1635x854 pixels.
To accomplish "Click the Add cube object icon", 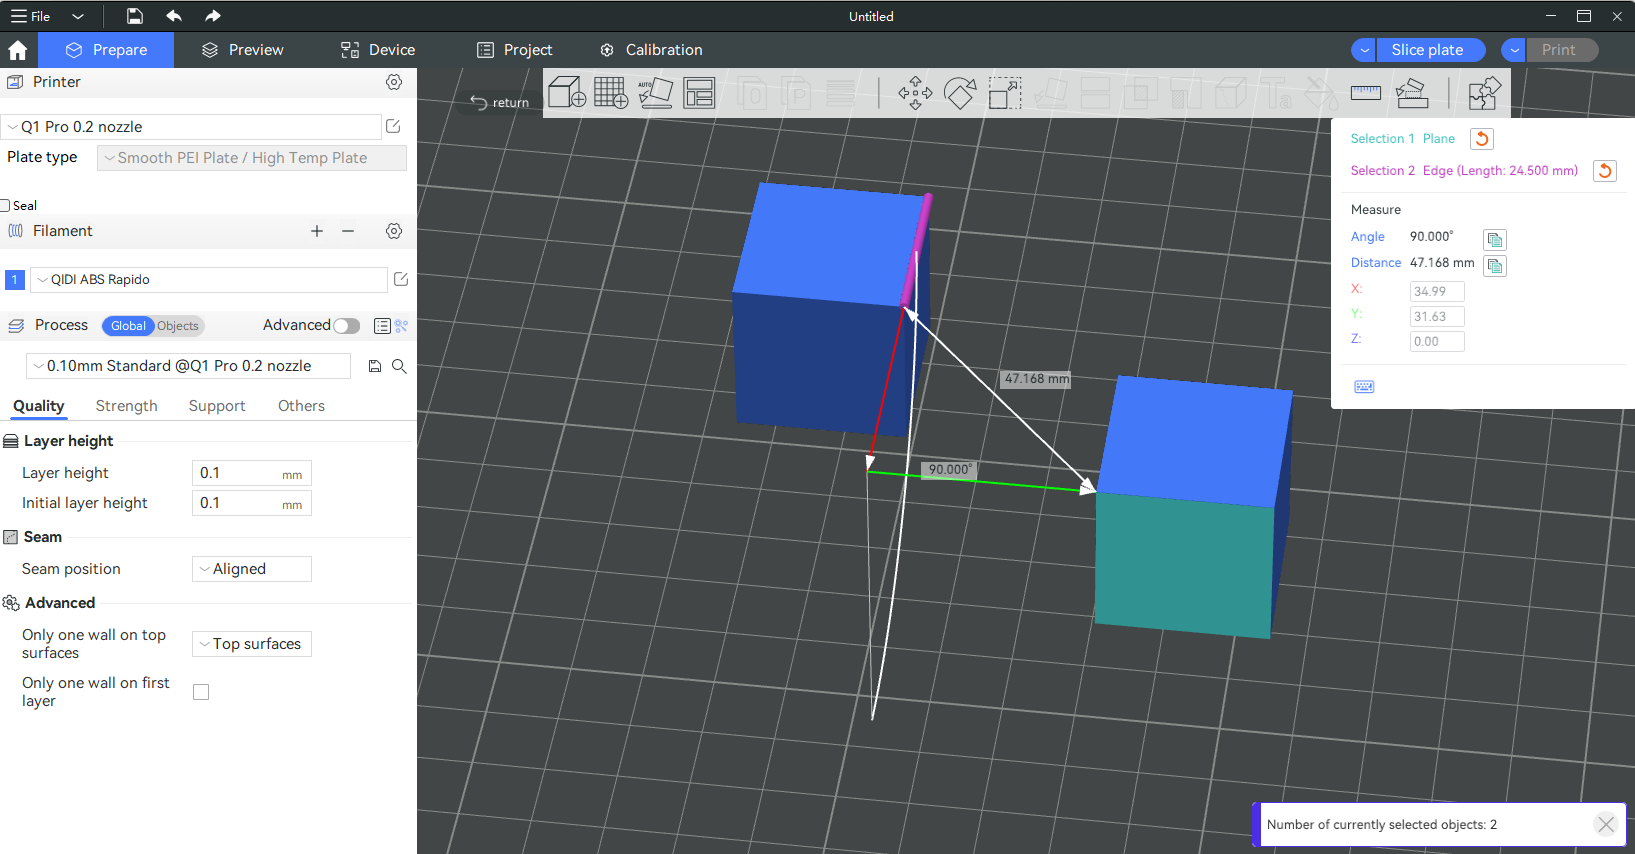I will click(x=566, y=93).
